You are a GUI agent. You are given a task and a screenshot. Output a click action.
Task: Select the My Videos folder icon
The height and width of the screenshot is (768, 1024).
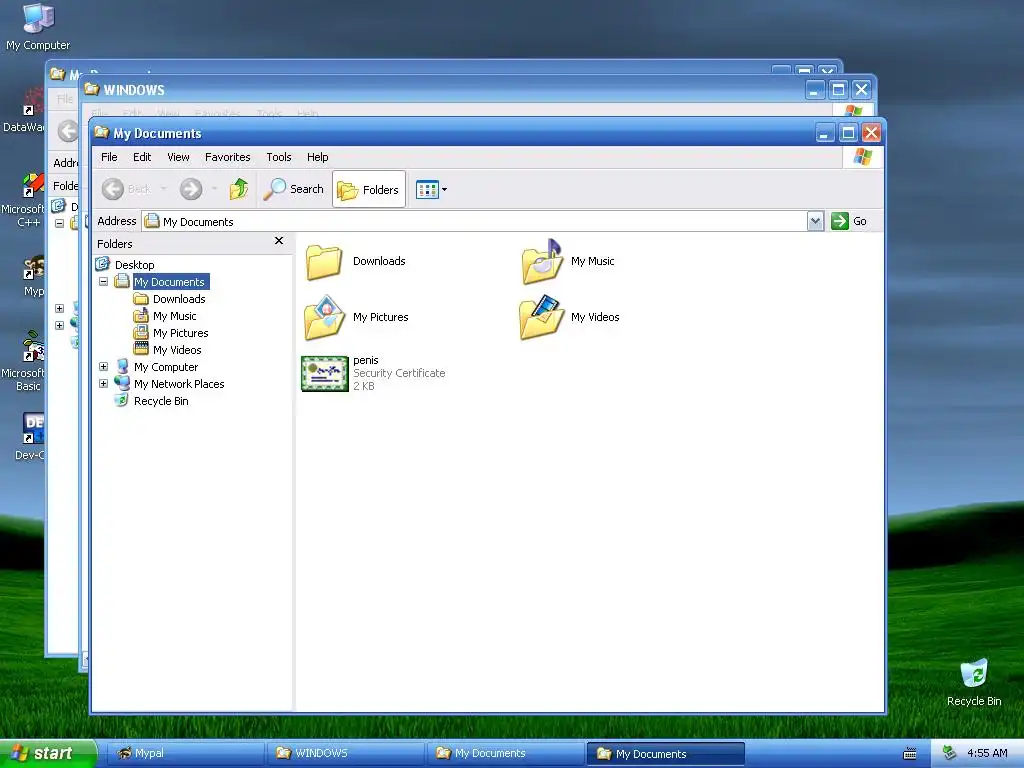(x=542, y=317)
